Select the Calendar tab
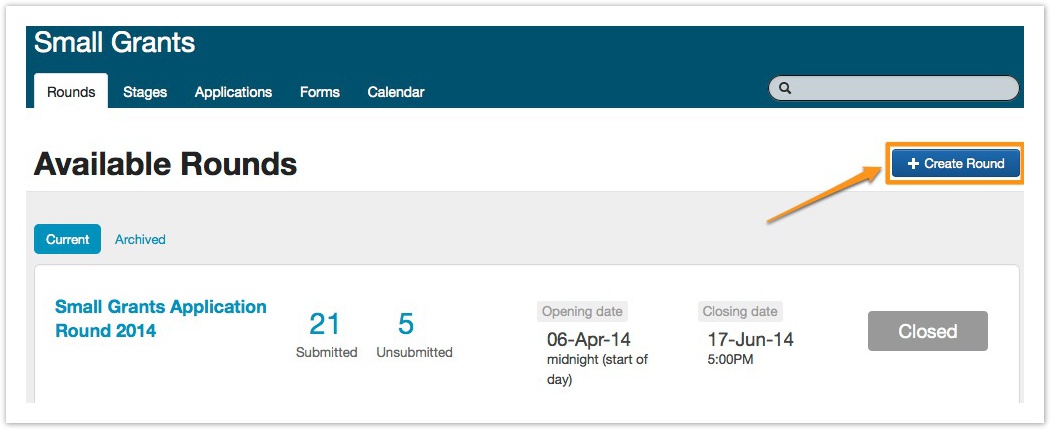 pyautogui.click(x=396, y=92)
